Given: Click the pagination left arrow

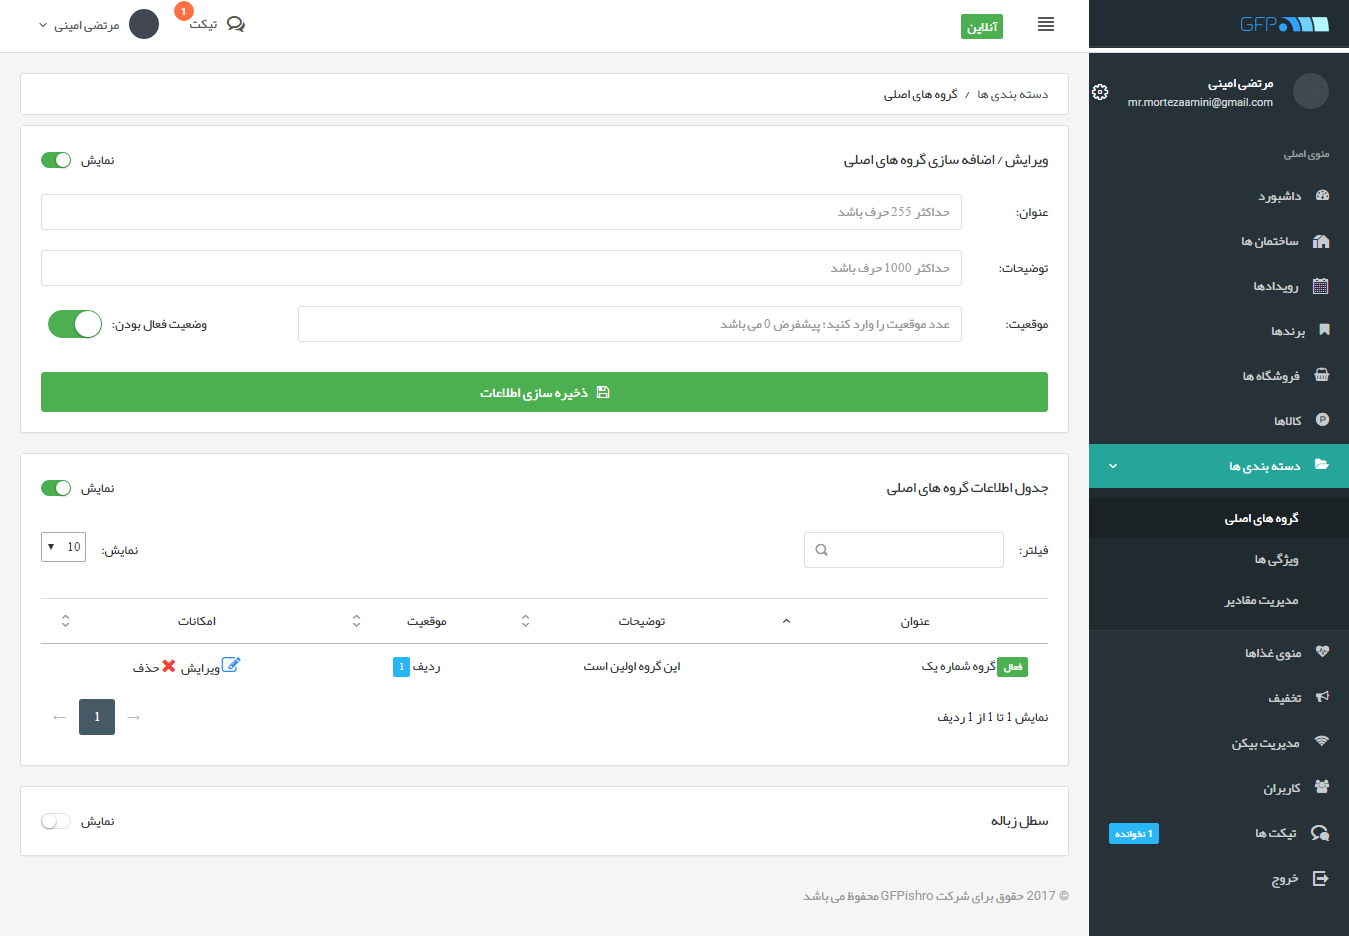Looking at the screenshot, I should click(x=59, y=717).
